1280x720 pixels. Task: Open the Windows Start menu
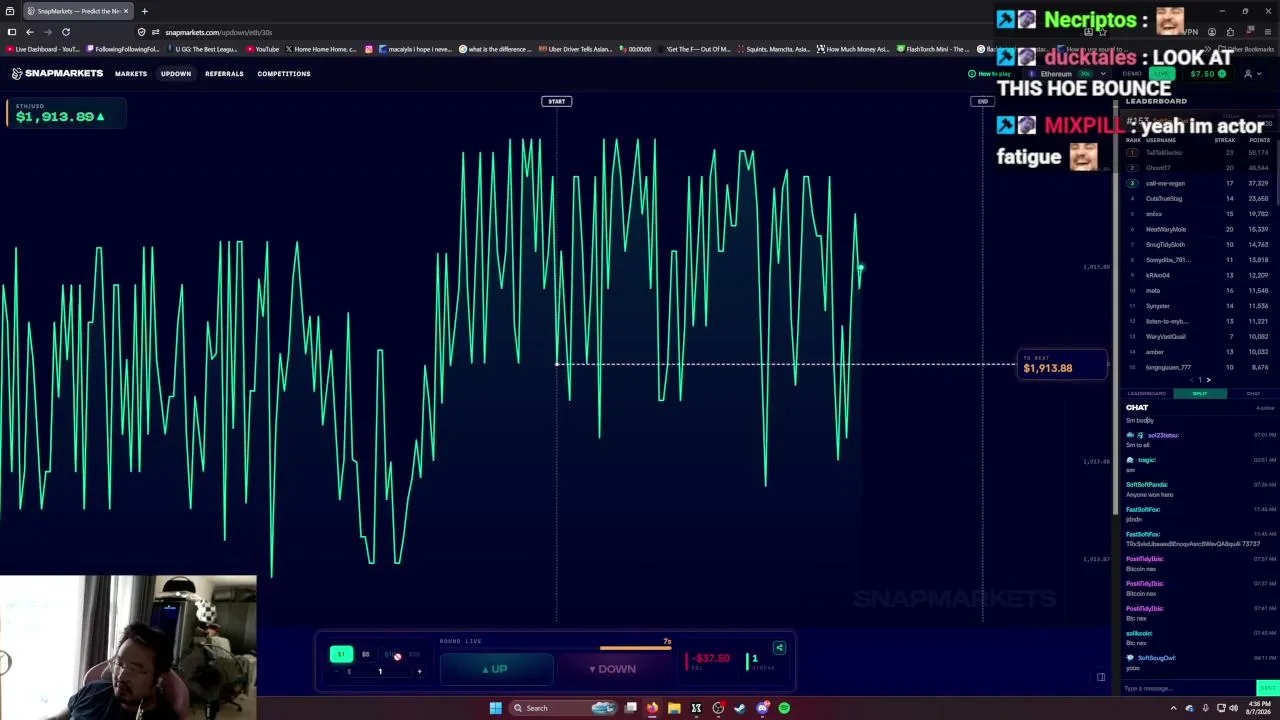tap(495, 708)
